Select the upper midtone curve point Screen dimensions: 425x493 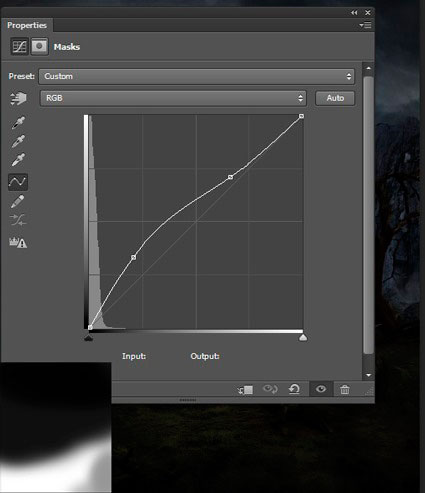[230, 177]
